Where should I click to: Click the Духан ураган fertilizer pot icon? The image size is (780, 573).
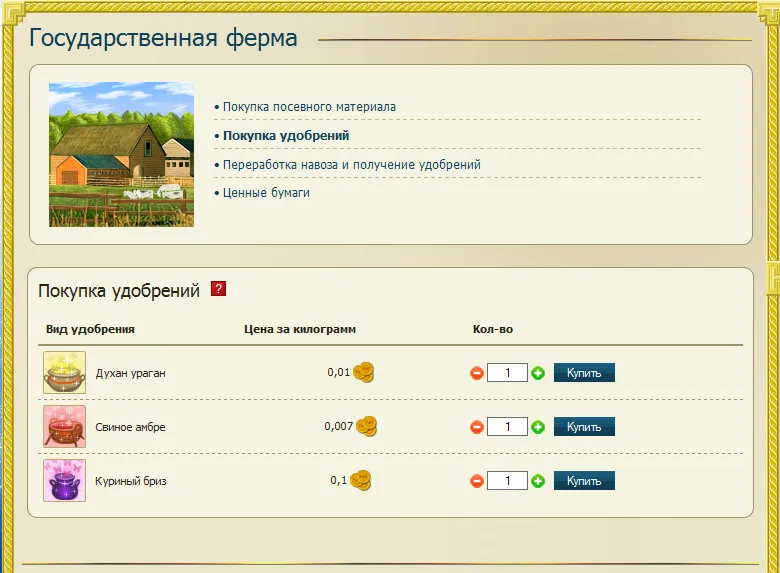pos(64,372)
